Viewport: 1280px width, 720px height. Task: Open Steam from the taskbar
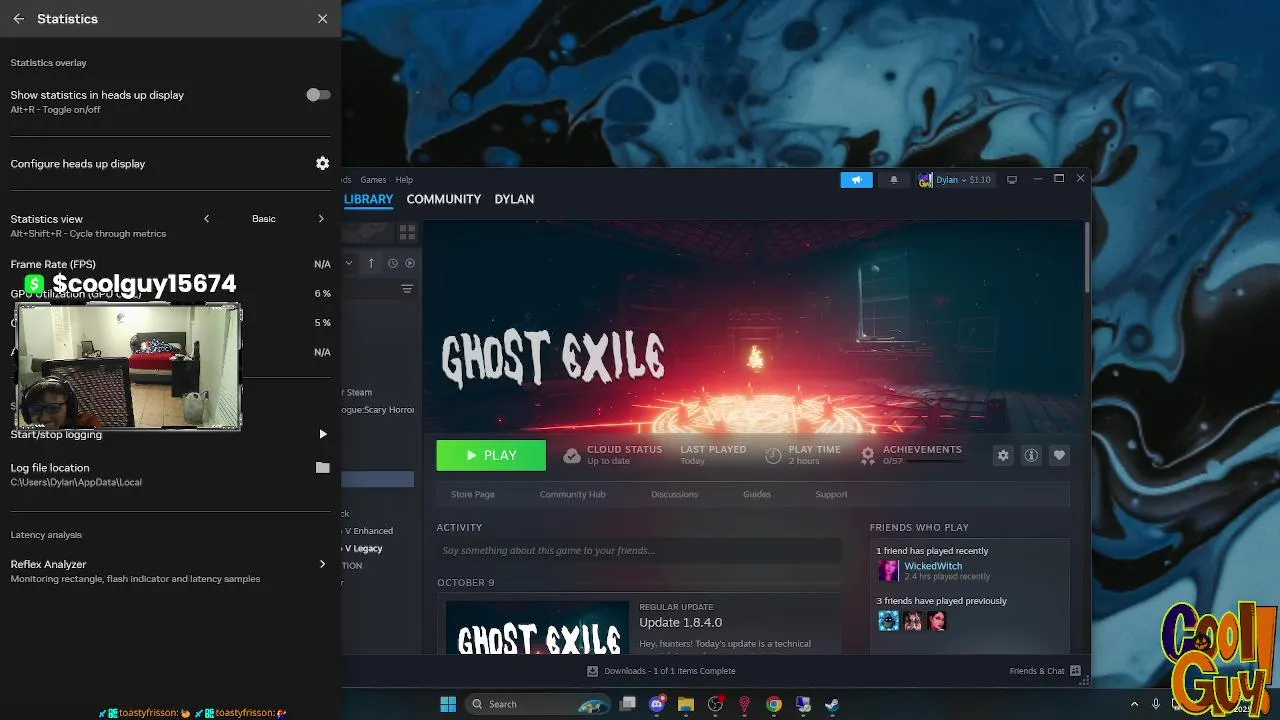pyautogui.click(x=832, y=704)
